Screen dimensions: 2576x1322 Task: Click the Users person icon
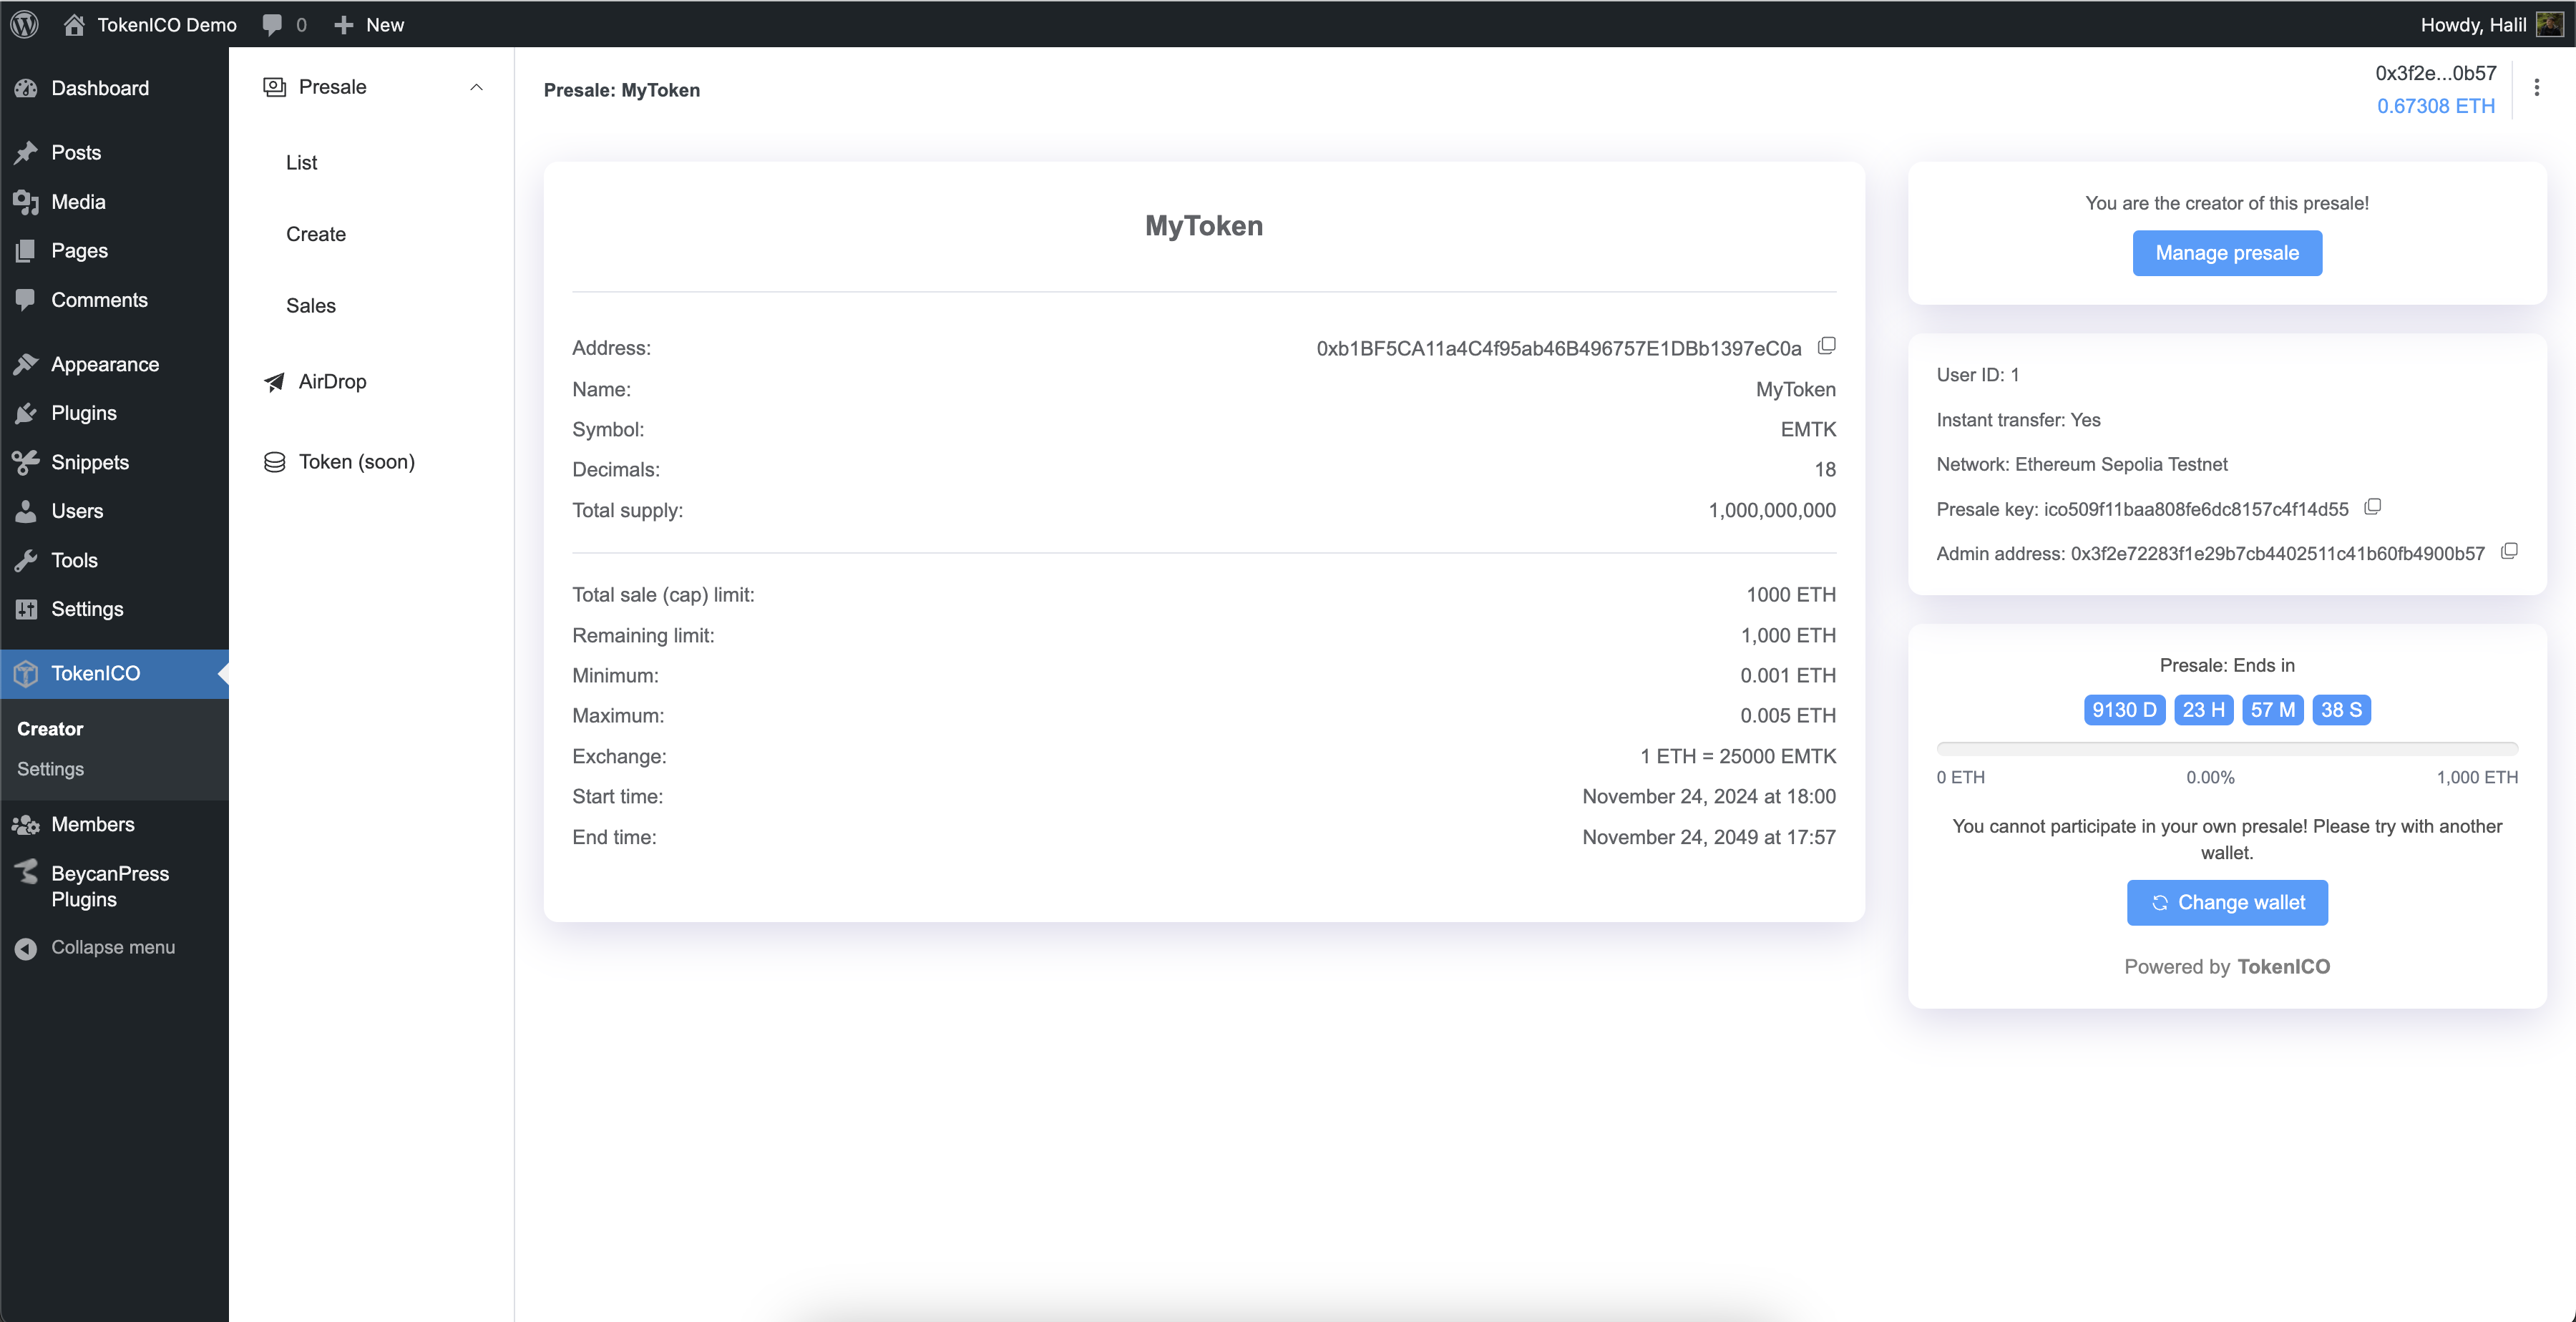tap(26, 511)
